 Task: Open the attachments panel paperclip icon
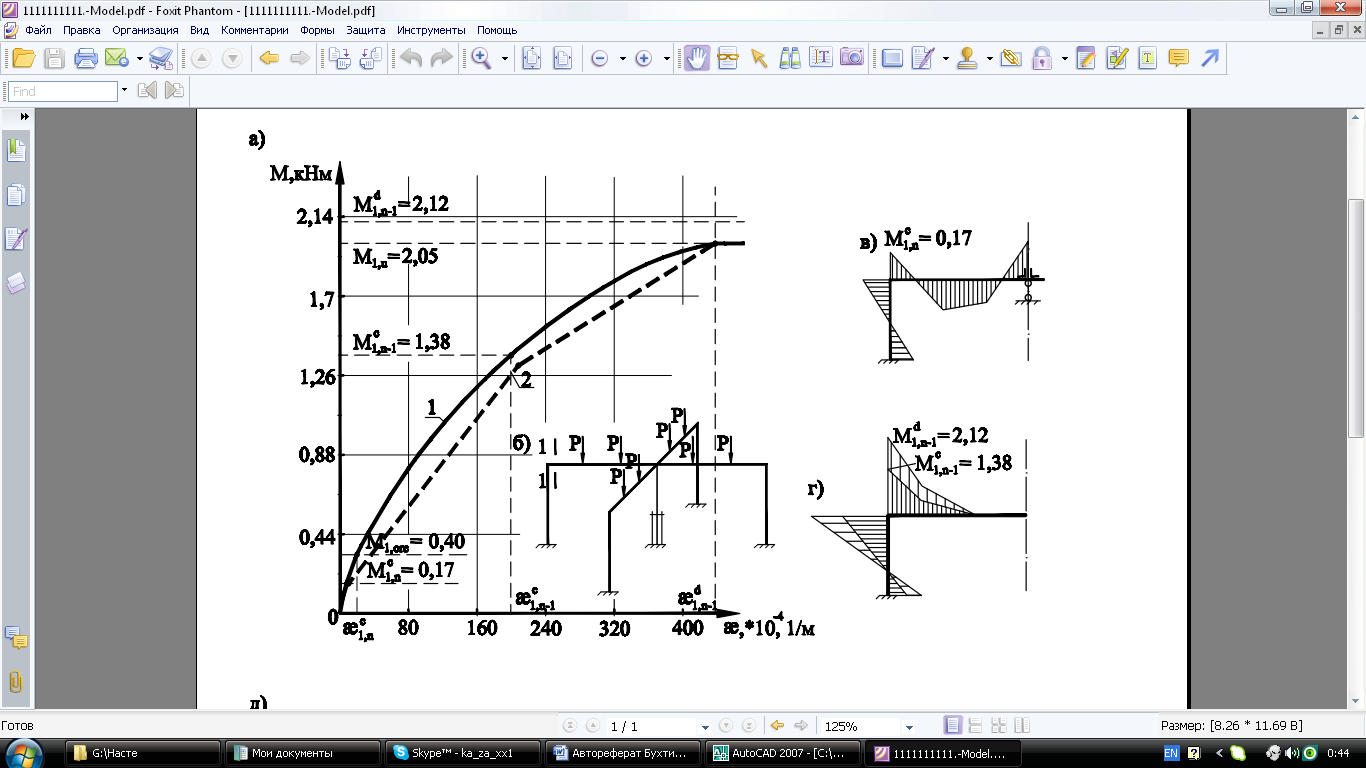(x=16, y=682)
